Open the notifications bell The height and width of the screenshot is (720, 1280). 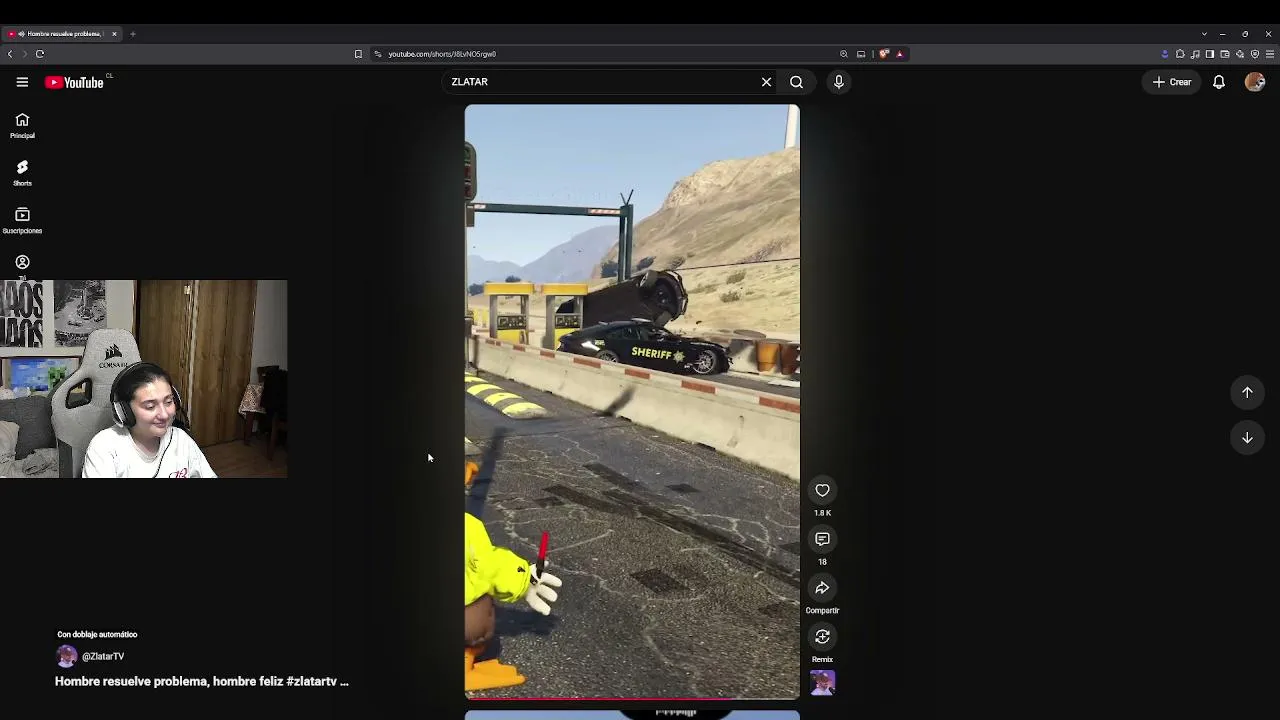click(x=1219, y=82)
